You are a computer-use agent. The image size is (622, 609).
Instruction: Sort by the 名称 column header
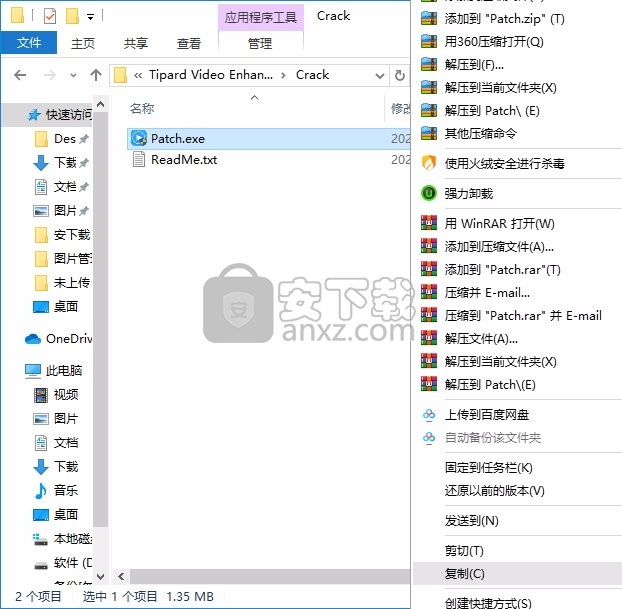[142, 108]
